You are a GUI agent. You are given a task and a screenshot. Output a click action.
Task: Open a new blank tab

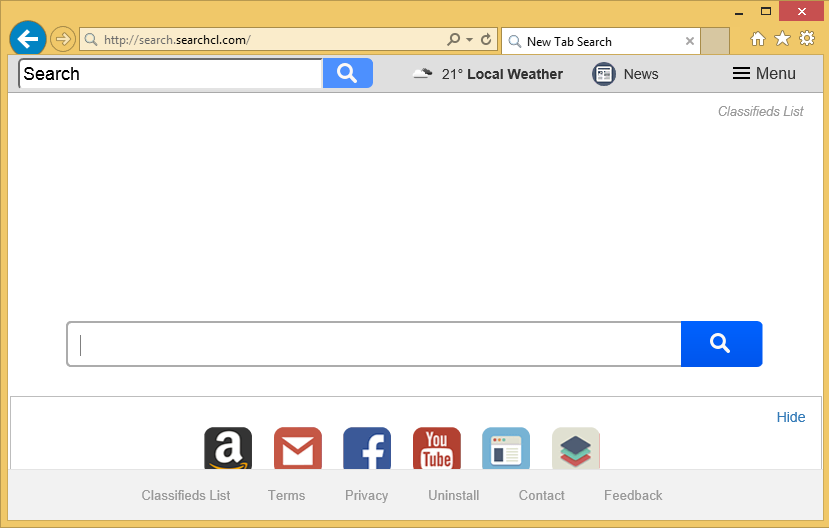pyautogui.click(x=715, y=41)
